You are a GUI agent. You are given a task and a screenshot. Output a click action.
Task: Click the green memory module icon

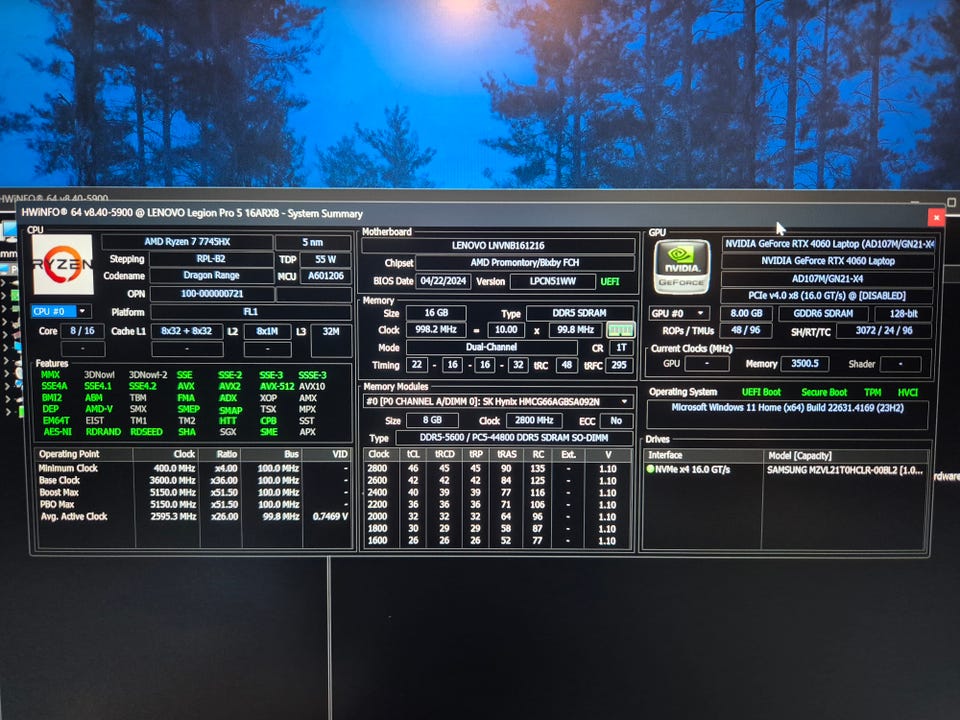(620, 331)
